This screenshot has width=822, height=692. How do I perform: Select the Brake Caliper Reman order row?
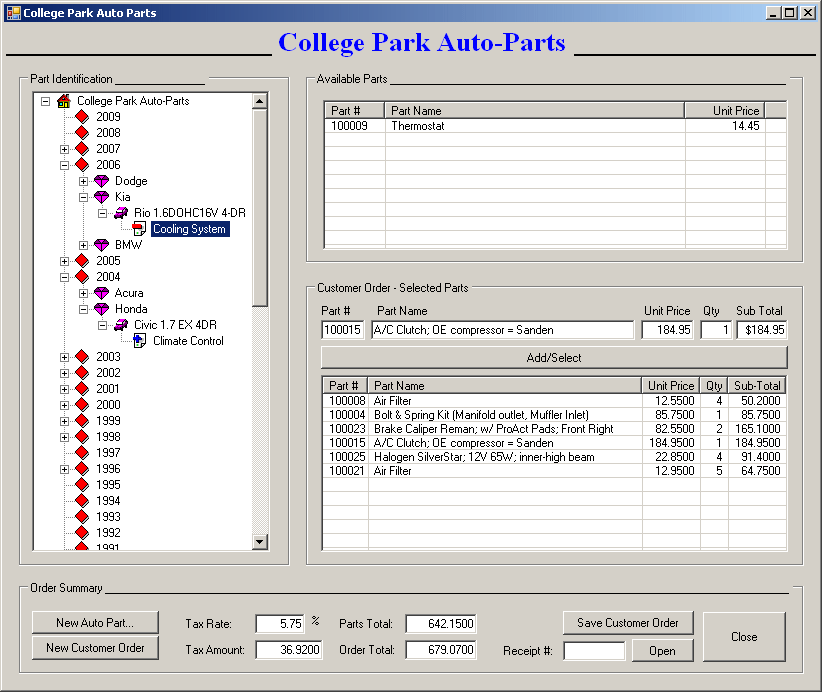pos(554,429)
